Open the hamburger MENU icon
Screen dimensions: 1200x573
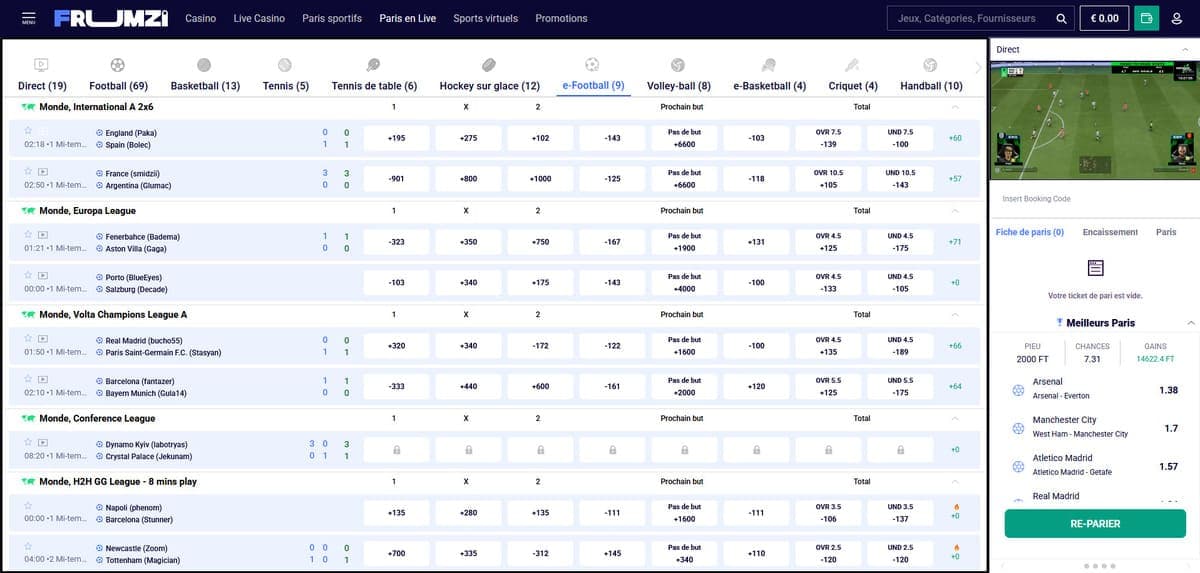28,18
